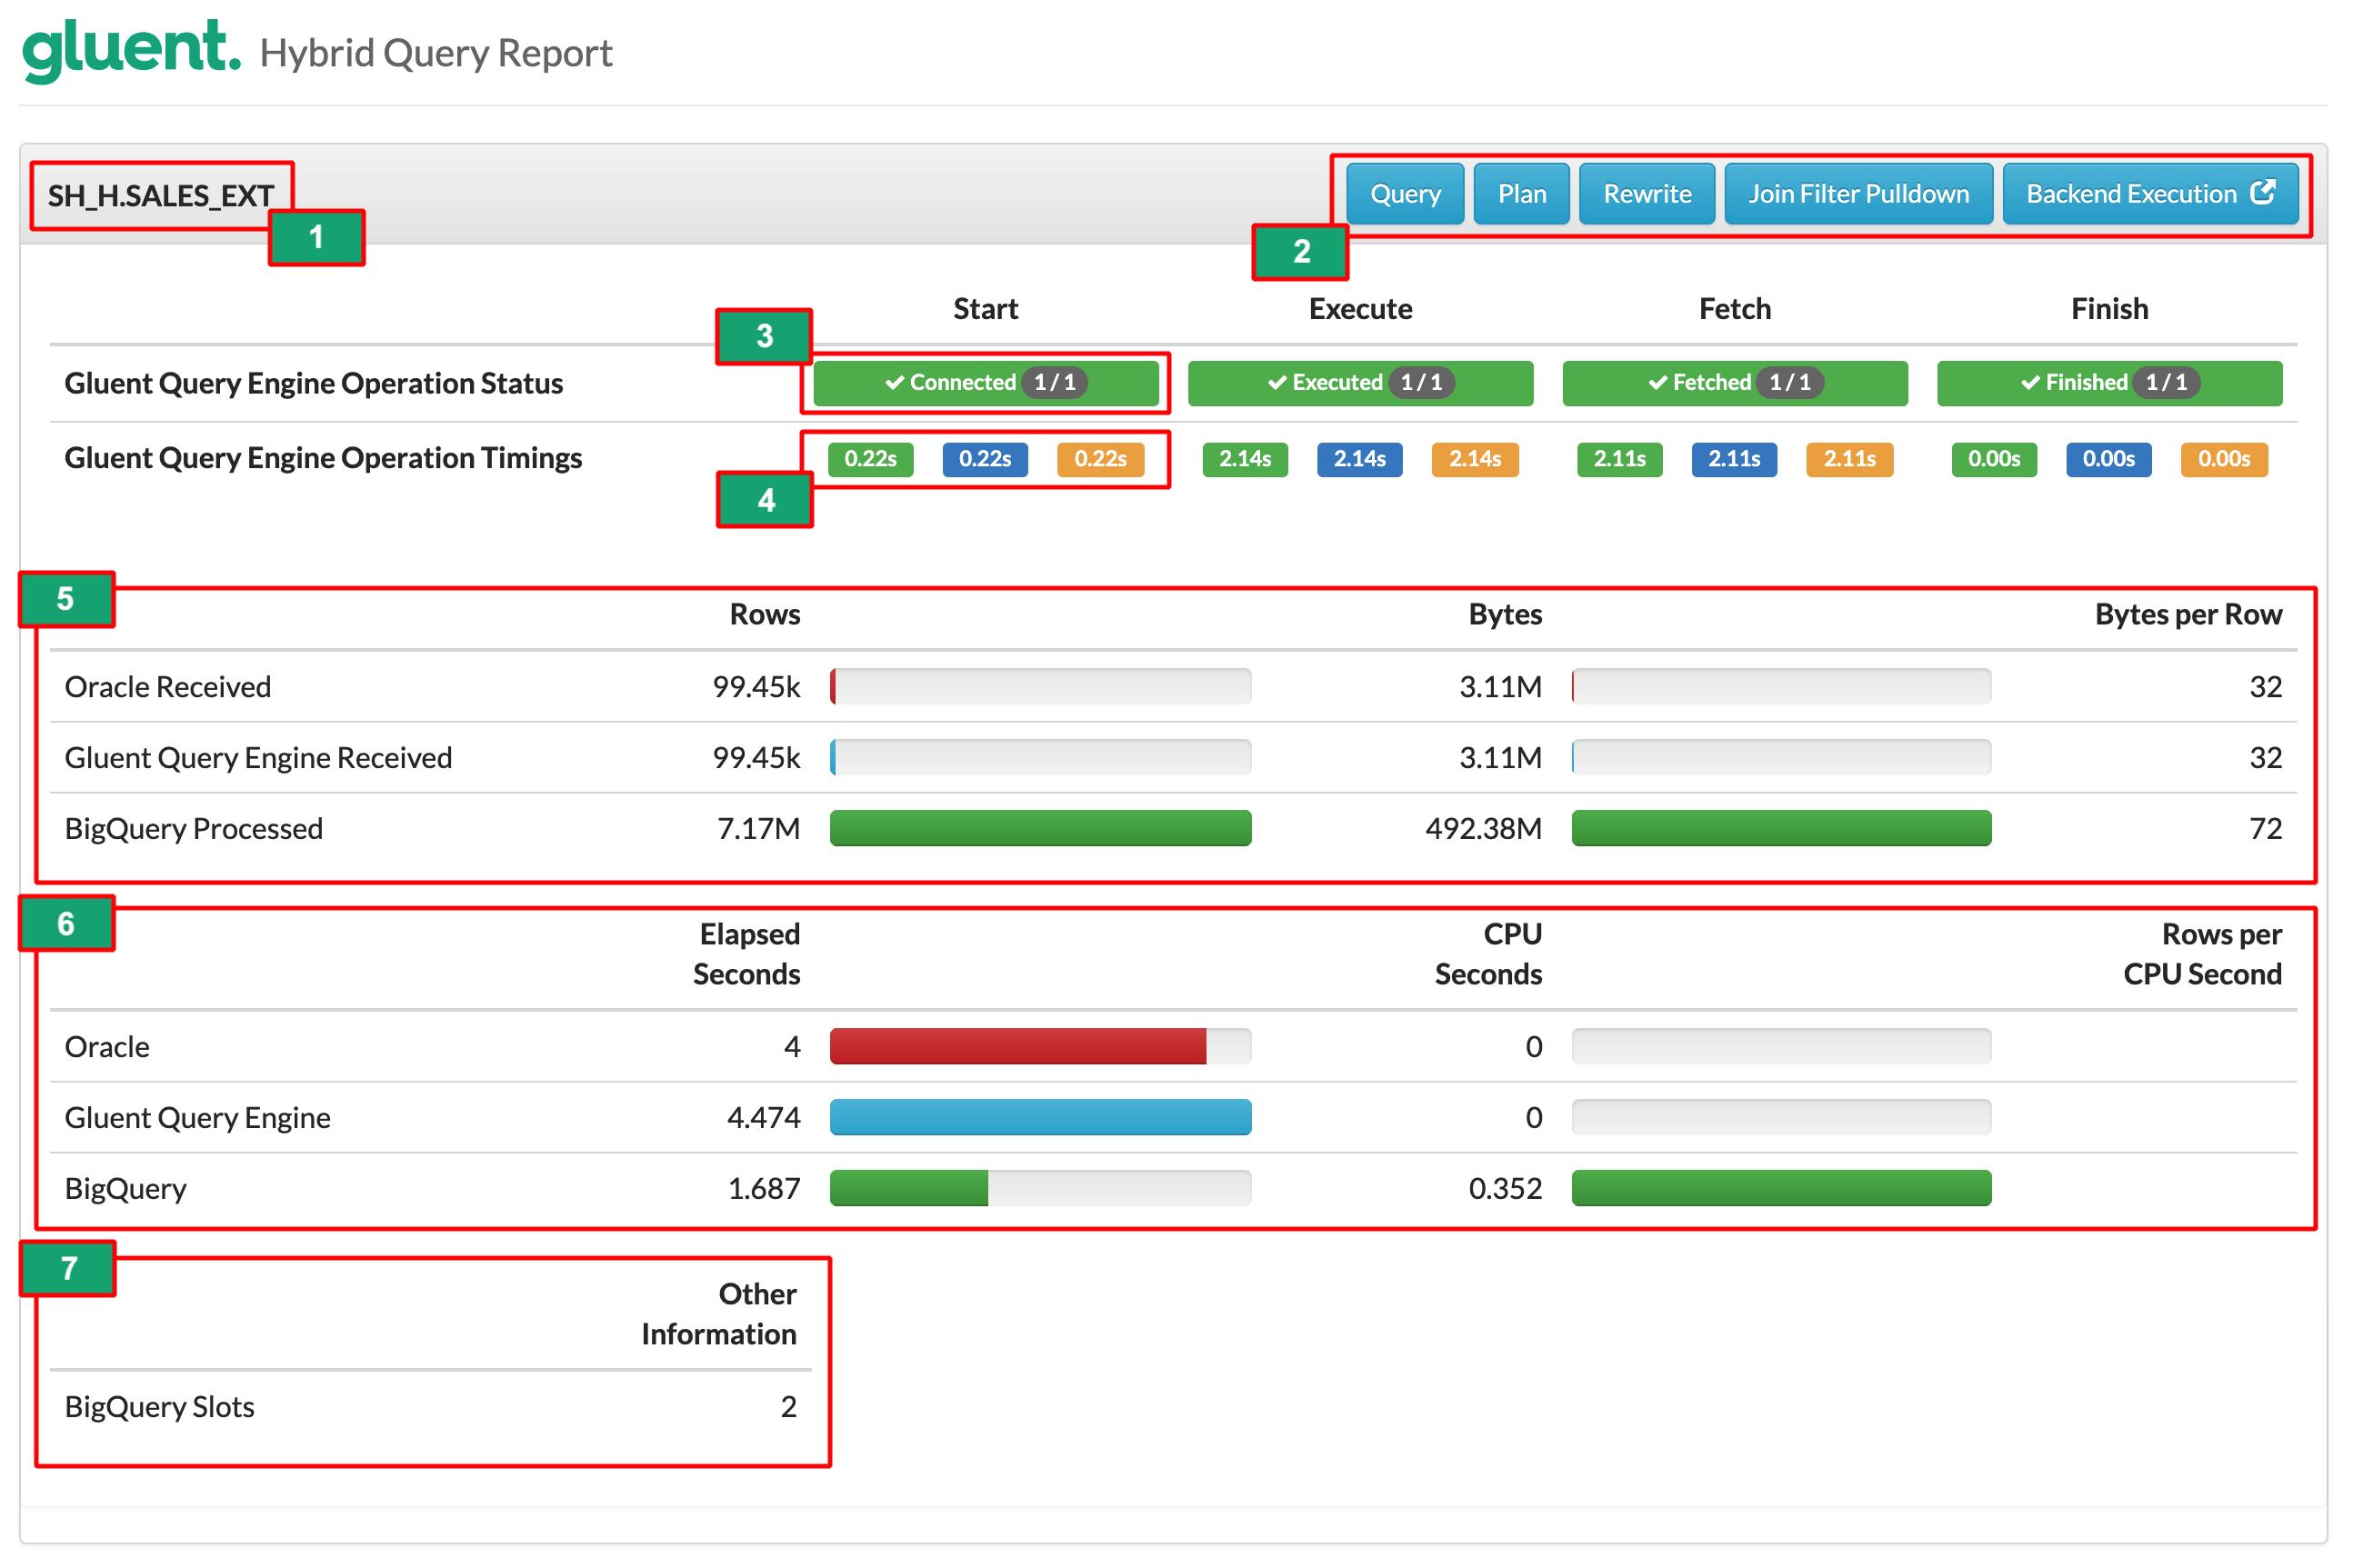The image size is (2353, 1568).
Task: Click the Gluent Query Engine Received label
Action: pos(258,758)
